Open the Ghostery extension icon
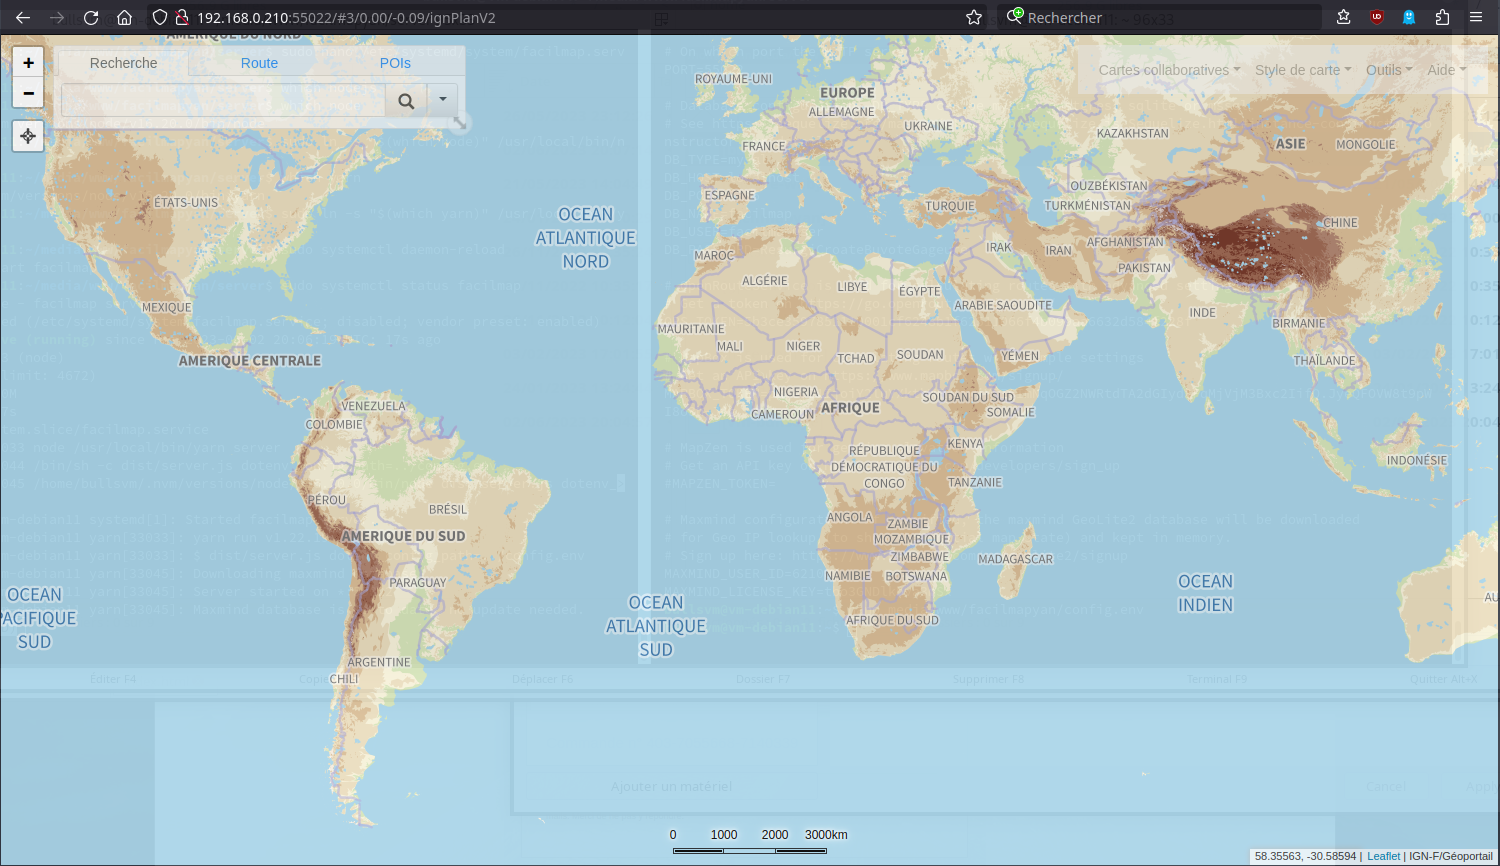Viewport: 1500px width, 866px height. click(1409, 17)
